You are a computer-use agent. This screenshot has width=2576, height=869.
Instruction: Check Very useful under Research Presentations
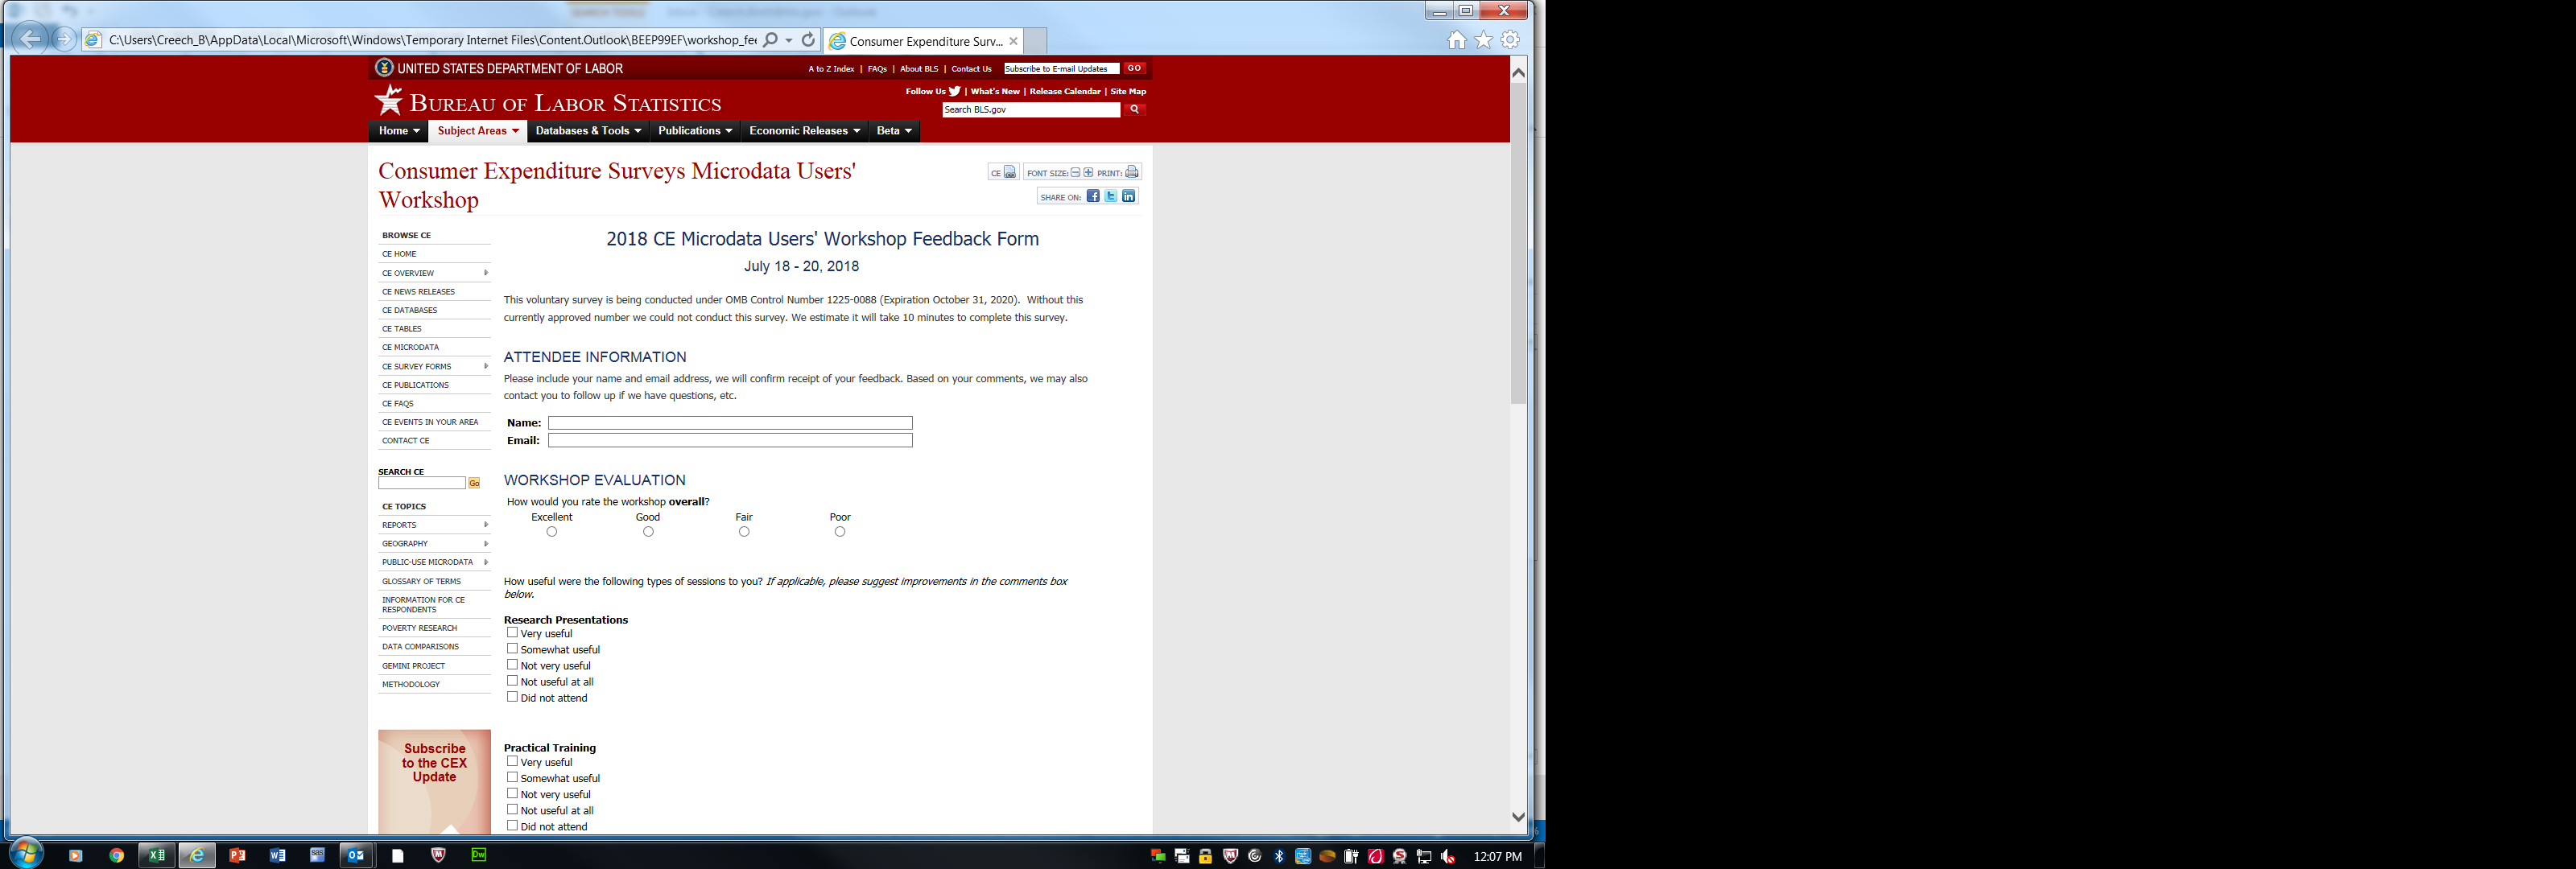[512, 633]
